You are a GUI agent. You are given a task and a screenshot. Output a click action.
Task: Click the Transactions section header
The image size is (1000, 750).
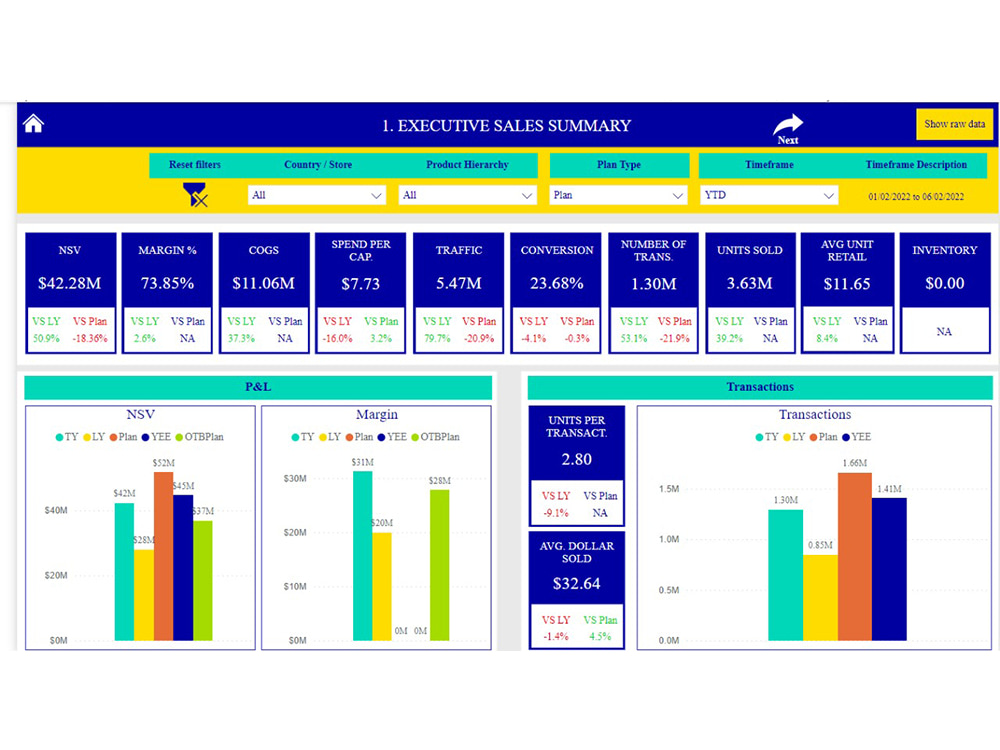click(760, 387)
